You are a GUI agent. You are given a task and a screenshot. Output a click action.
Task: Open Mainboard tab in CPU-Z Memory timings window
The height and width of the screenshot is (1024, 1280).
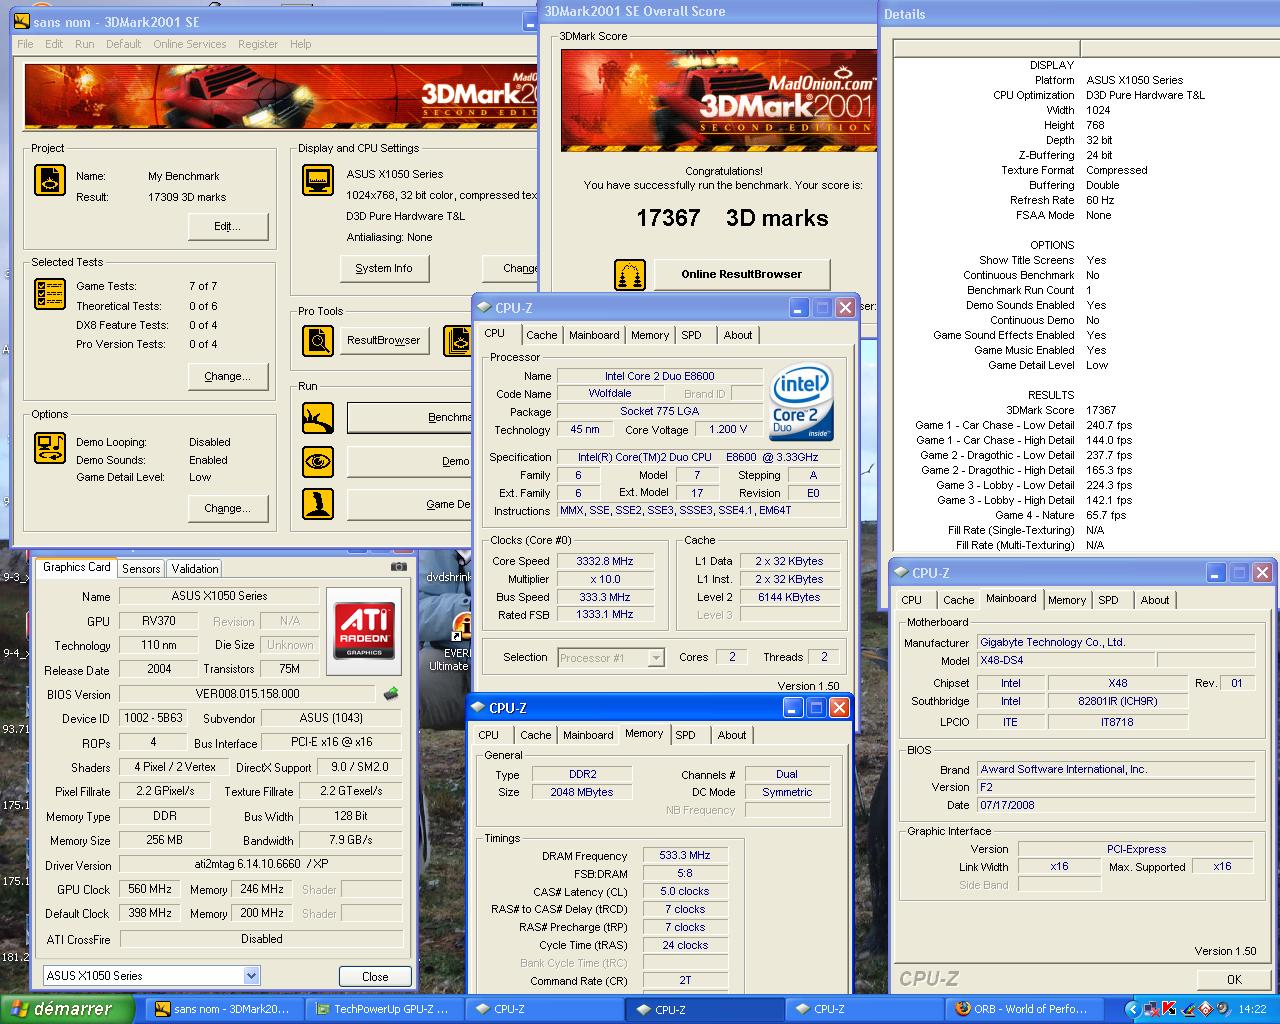click(x=588, y=735)
